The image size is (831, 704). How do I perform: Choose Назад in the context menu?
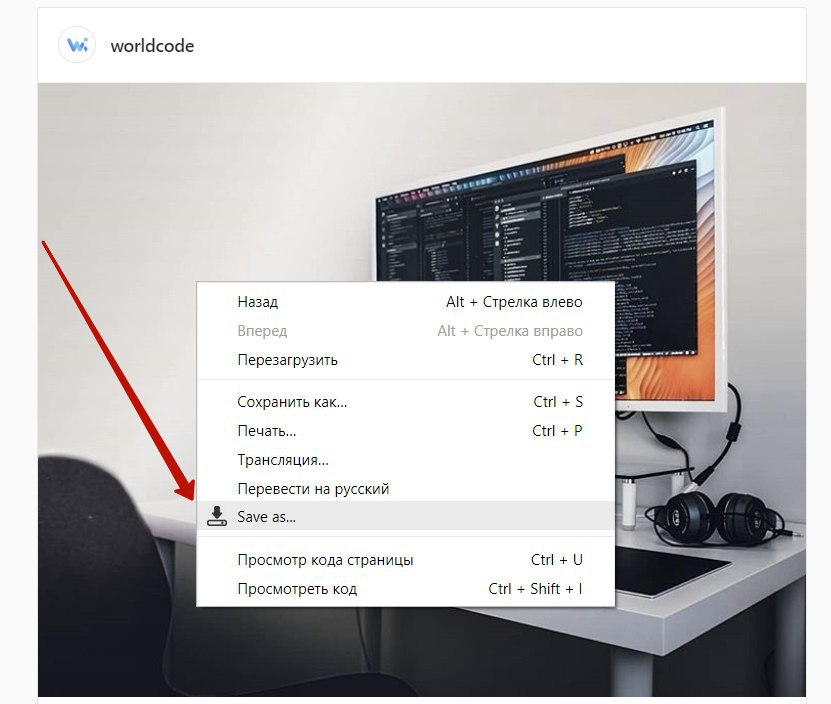tap(405, 302)
